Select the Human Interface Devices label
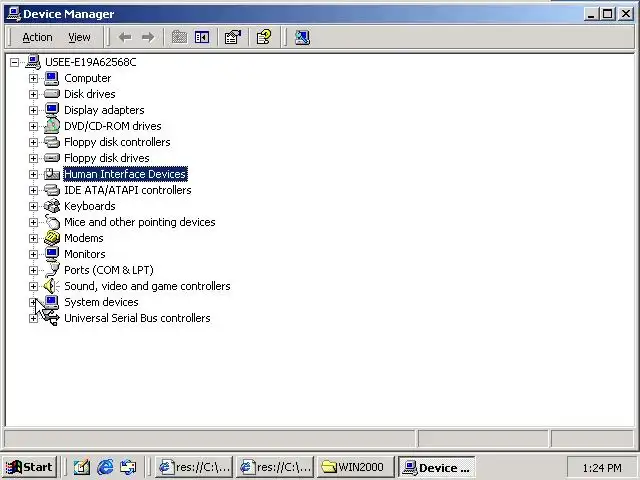640x480 pixels. [x=125, y=174]
